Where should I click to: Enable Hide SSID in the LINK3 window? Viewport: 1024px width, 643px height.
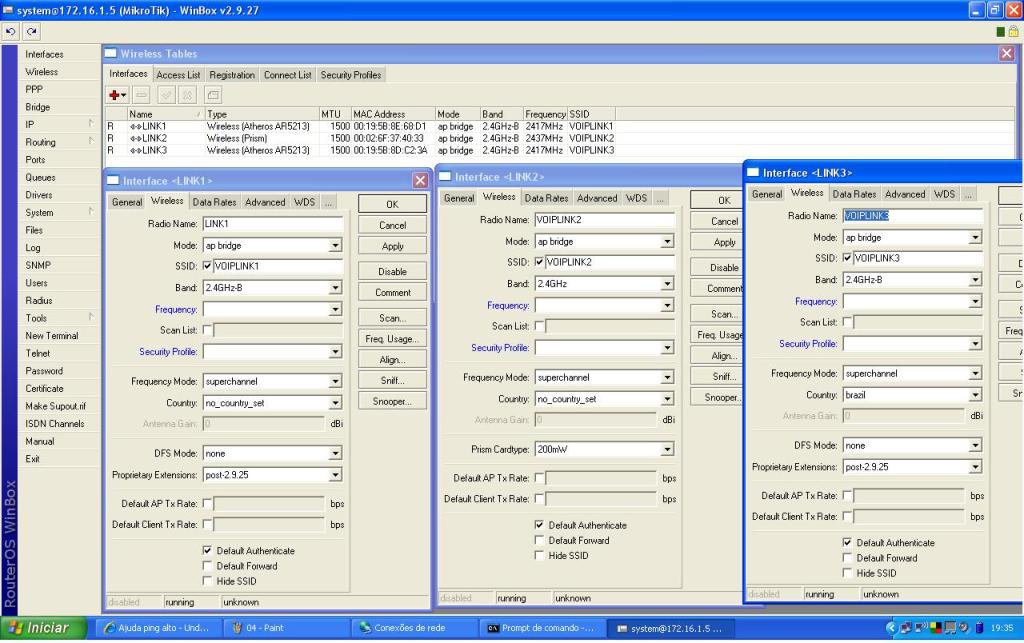(x=848, y=573)
